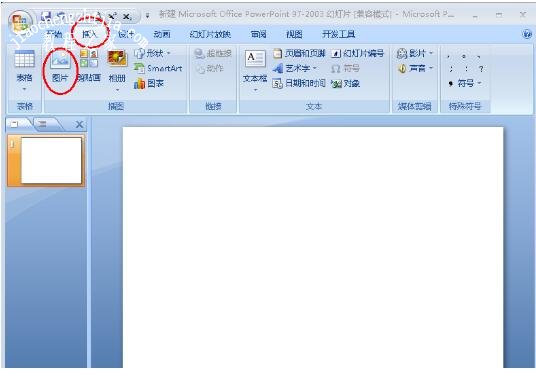Insert a 图表 chart
Image resolution: width=536 pixels, height=370 pixels.
[149, 83]
